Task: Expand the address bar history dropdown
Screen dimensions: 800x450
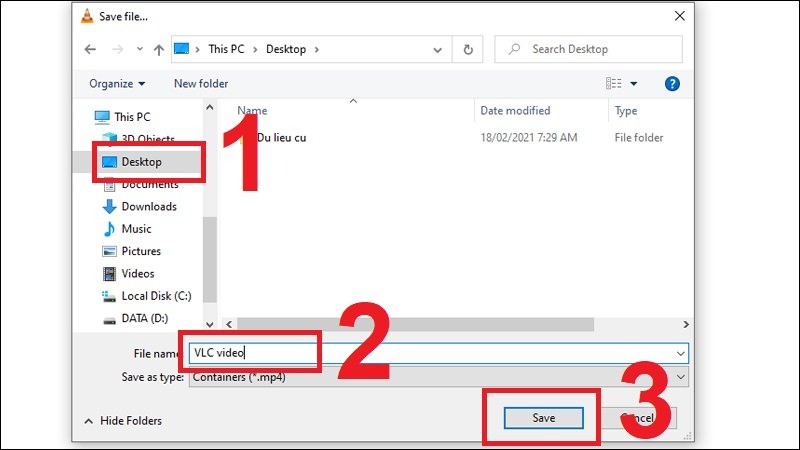Action: coord(438,49)
